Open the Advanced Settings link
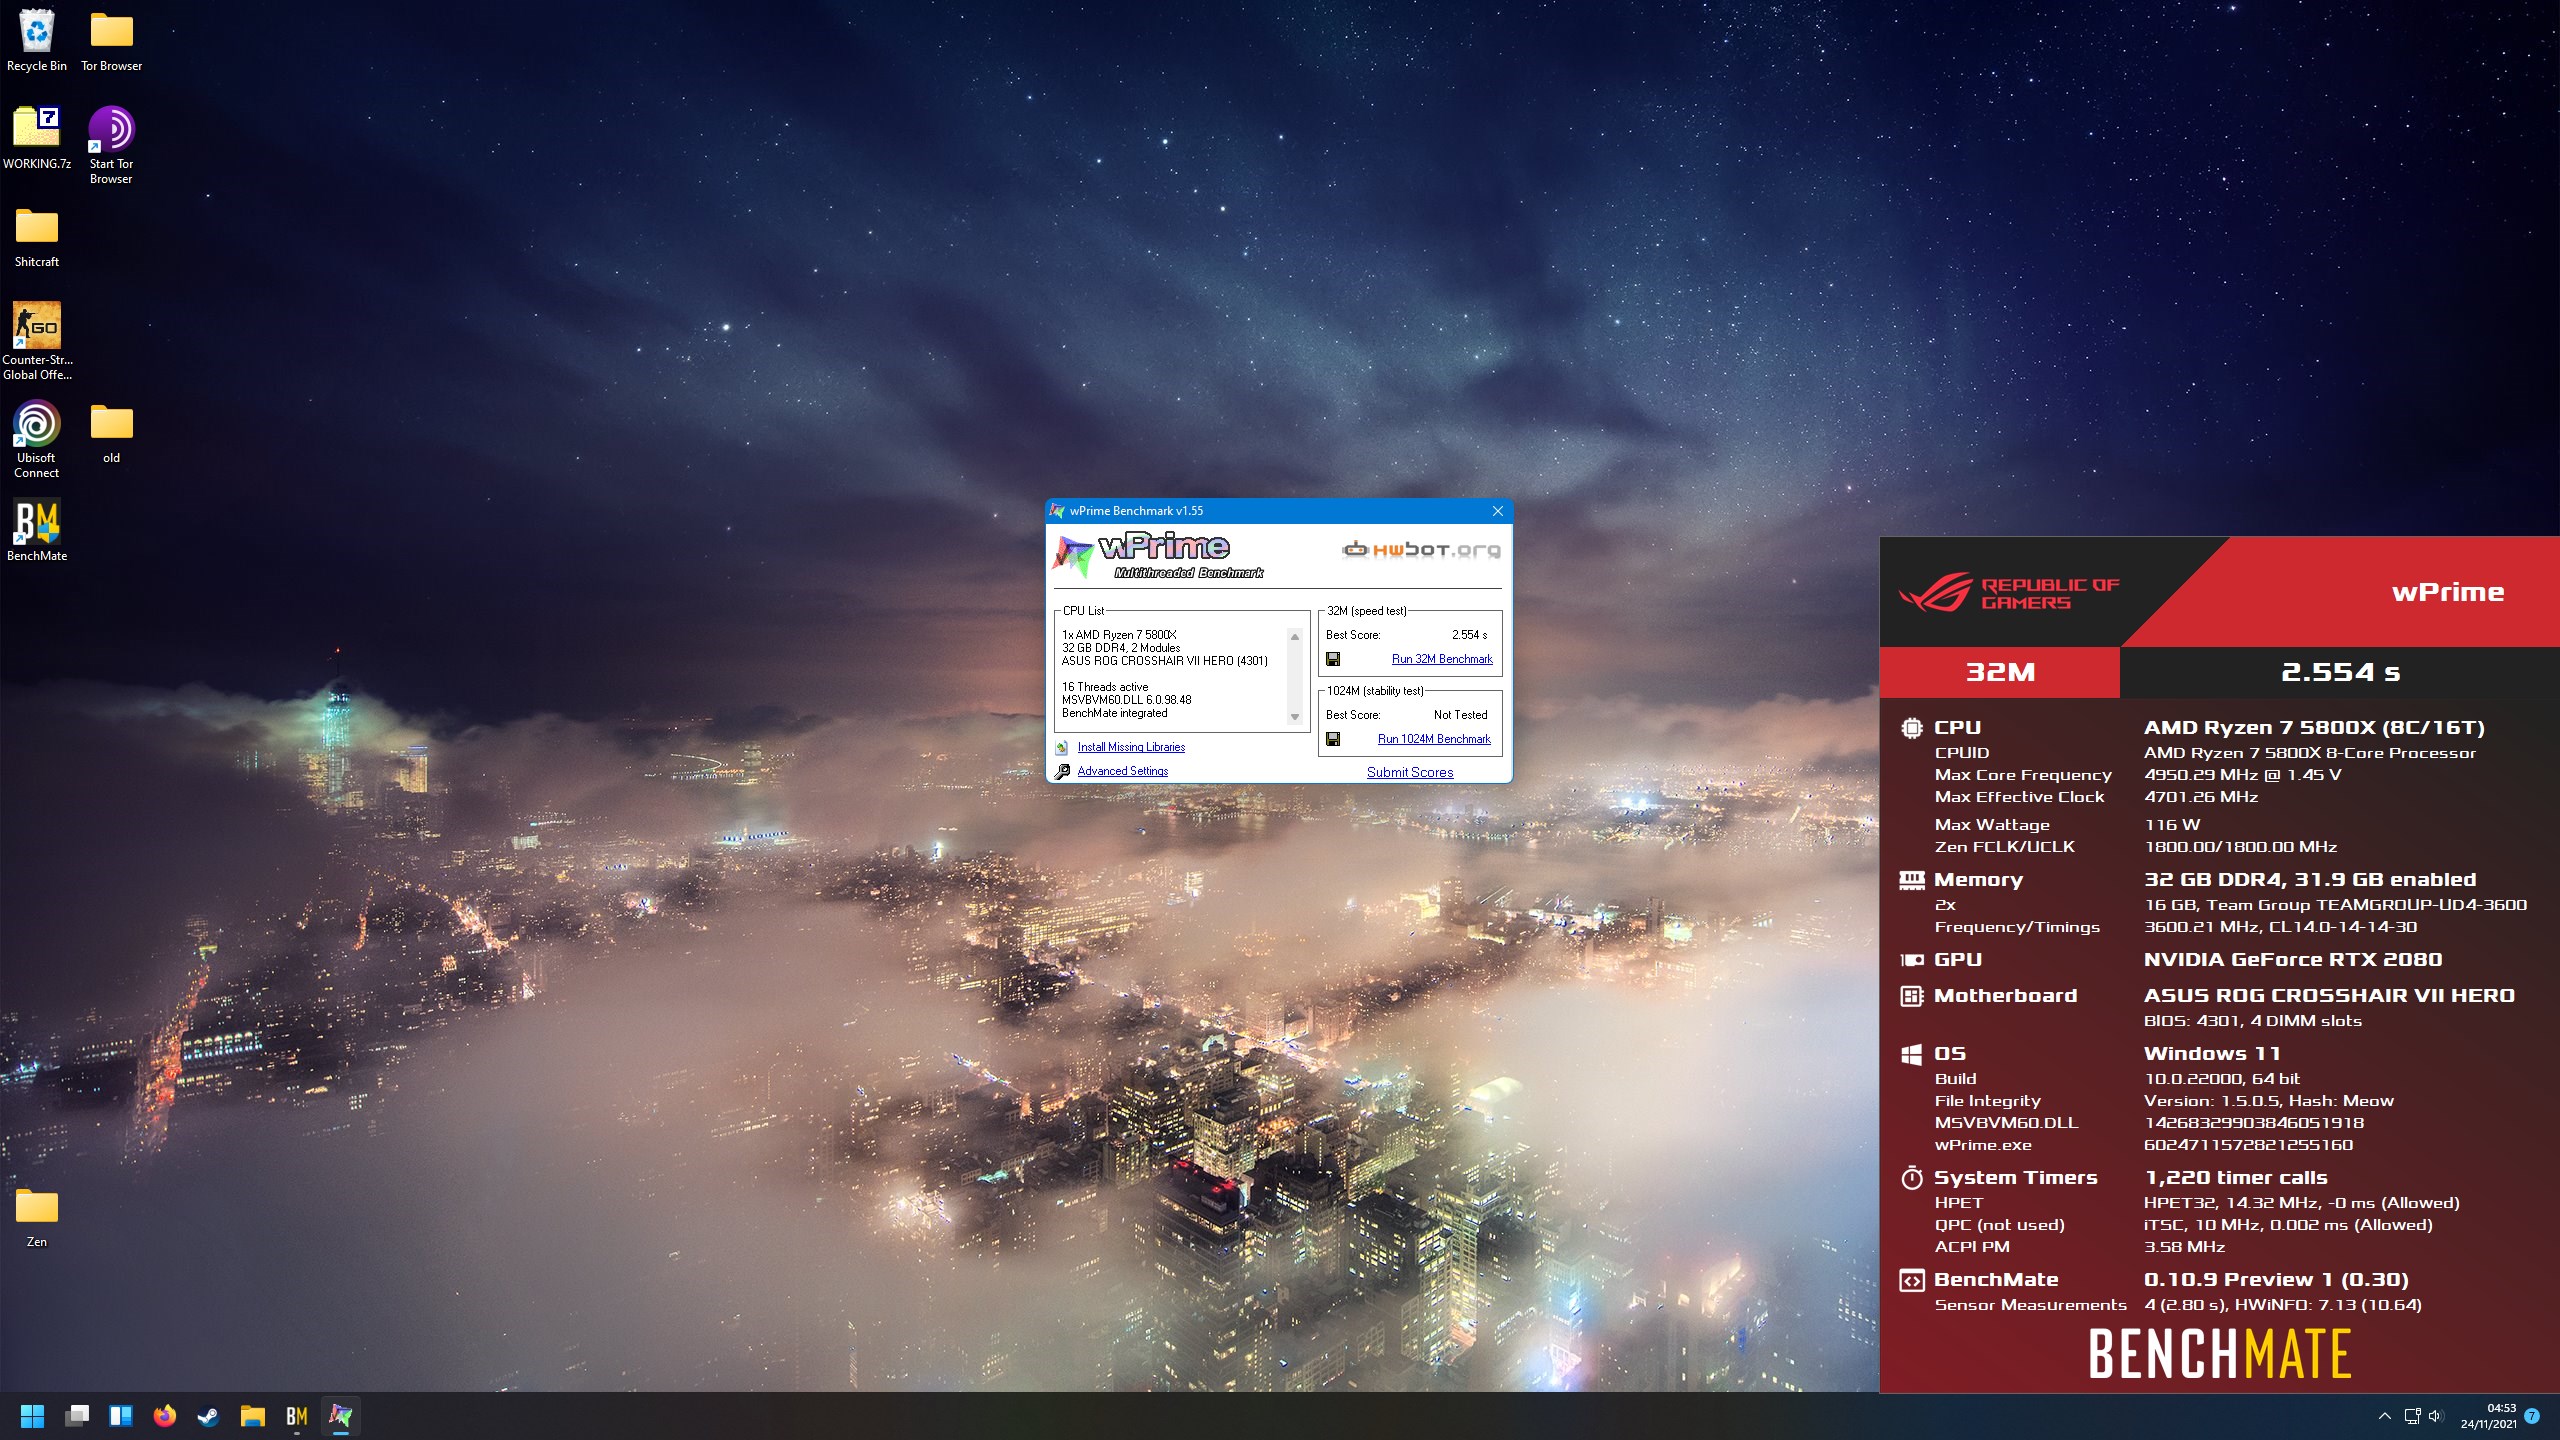Viewport: 2560px width, 1440px height. coord(1123,771)
